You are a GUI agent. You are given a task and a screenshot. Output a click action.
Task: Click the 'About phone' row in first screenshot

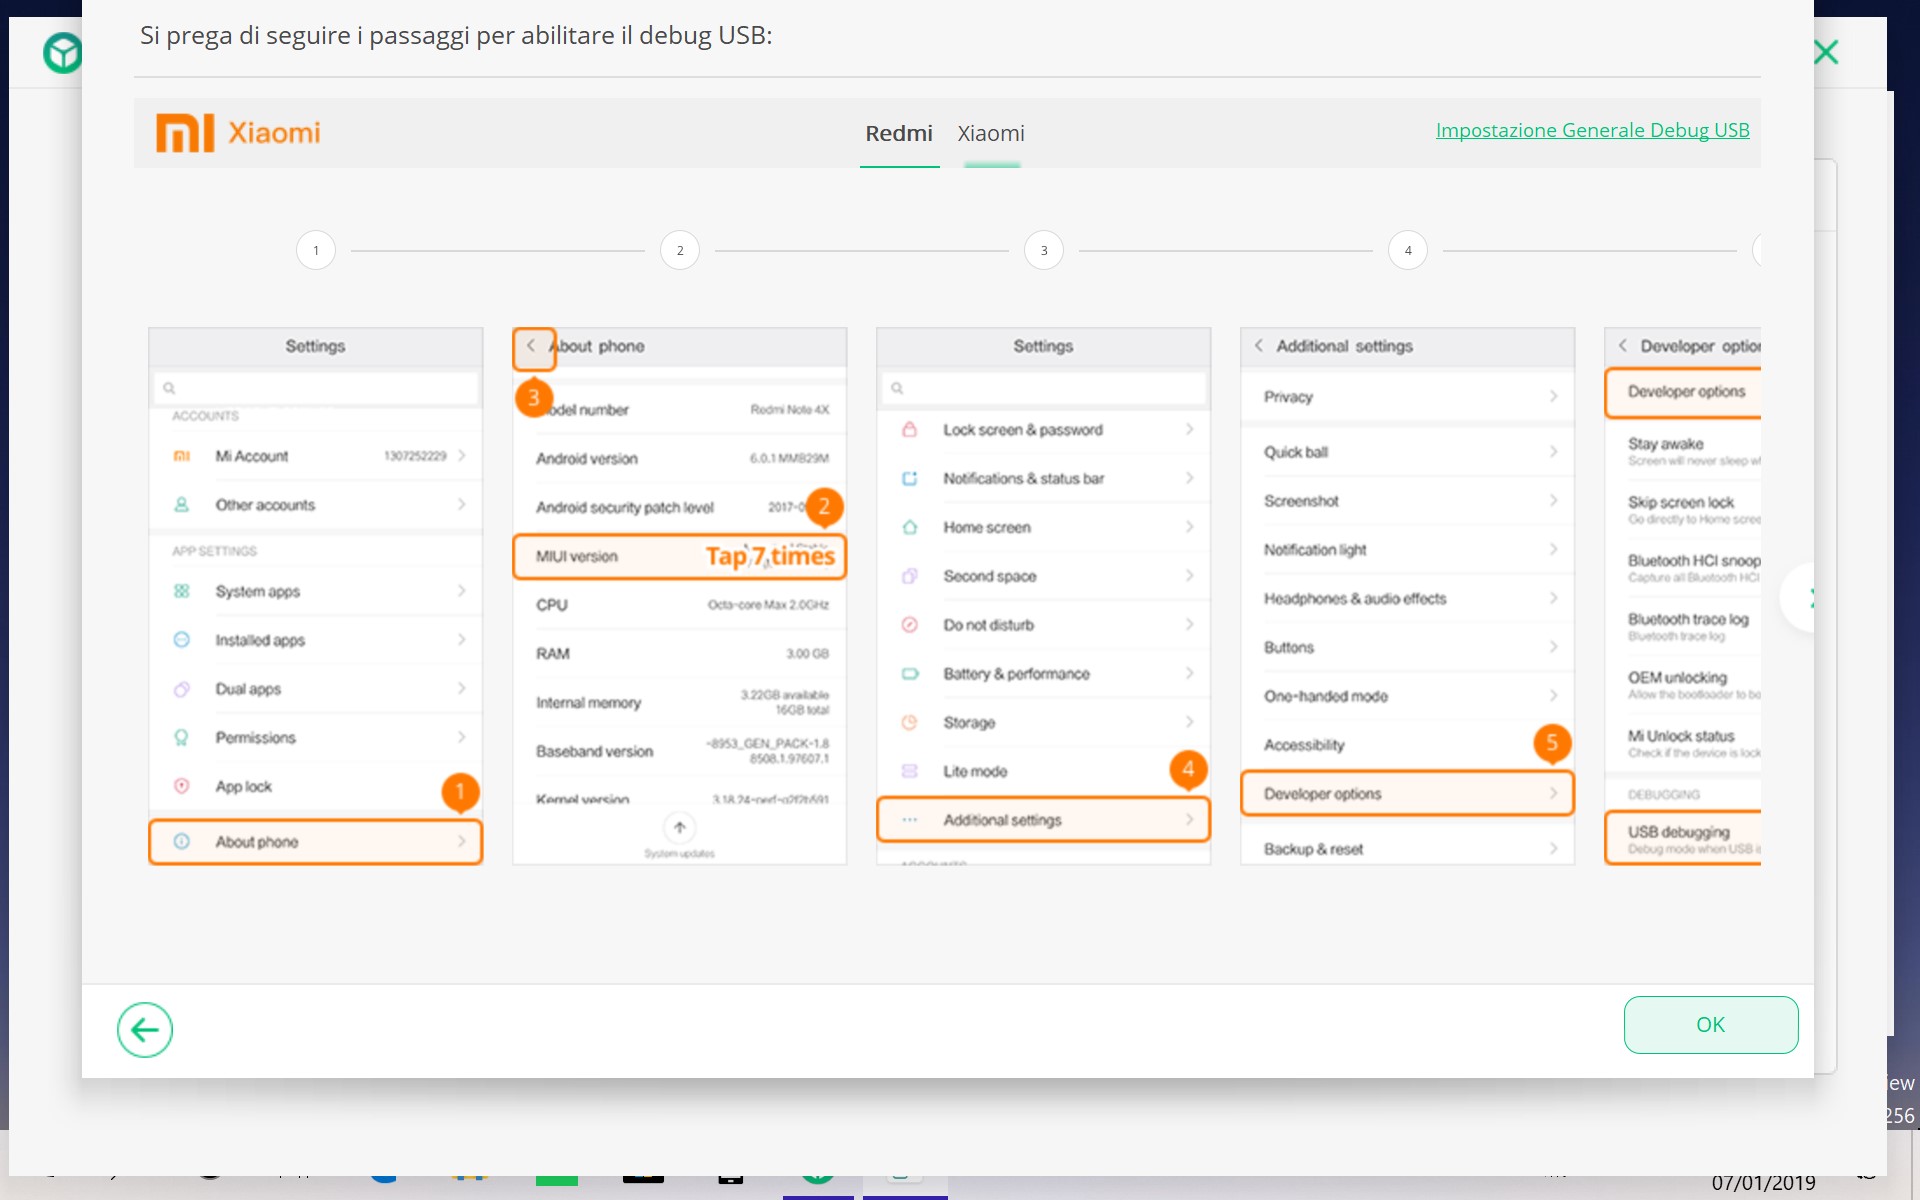click(x=316, y=842)
